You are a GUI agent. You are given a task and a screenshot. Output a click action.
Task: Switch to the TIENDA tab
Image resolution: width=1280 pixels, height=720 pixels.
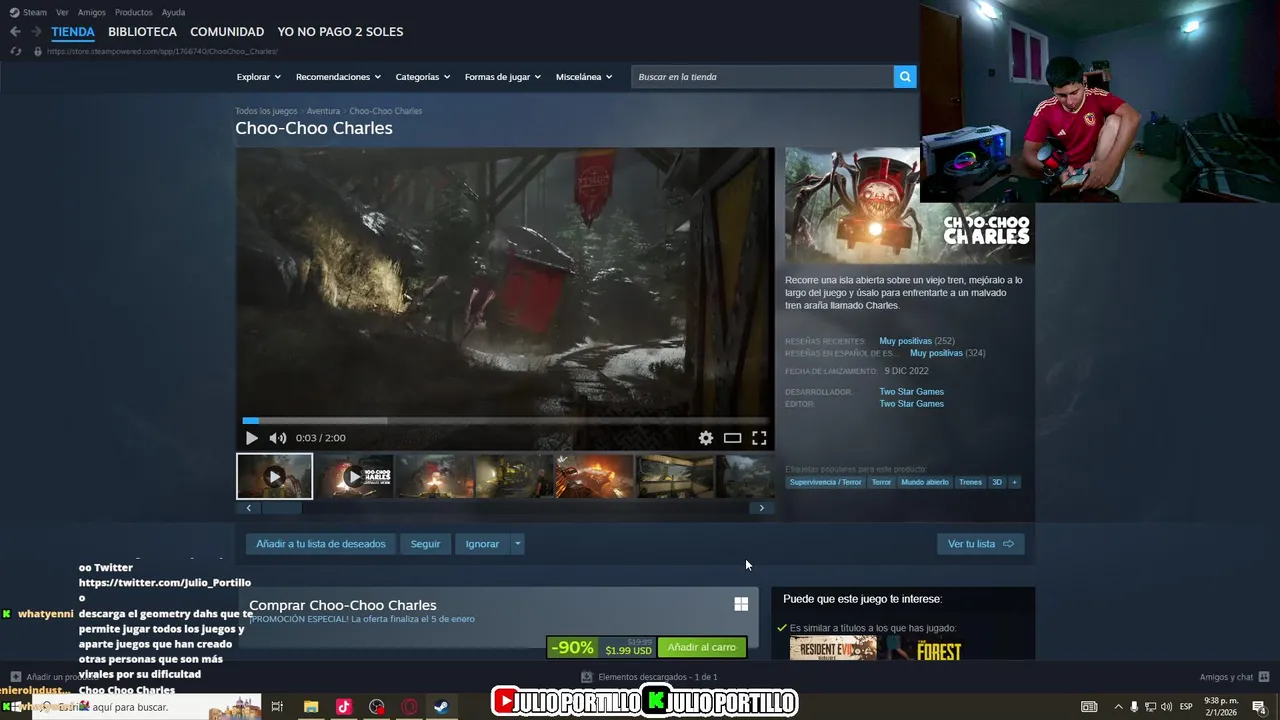pyautogui.click(x=73, y=32)
